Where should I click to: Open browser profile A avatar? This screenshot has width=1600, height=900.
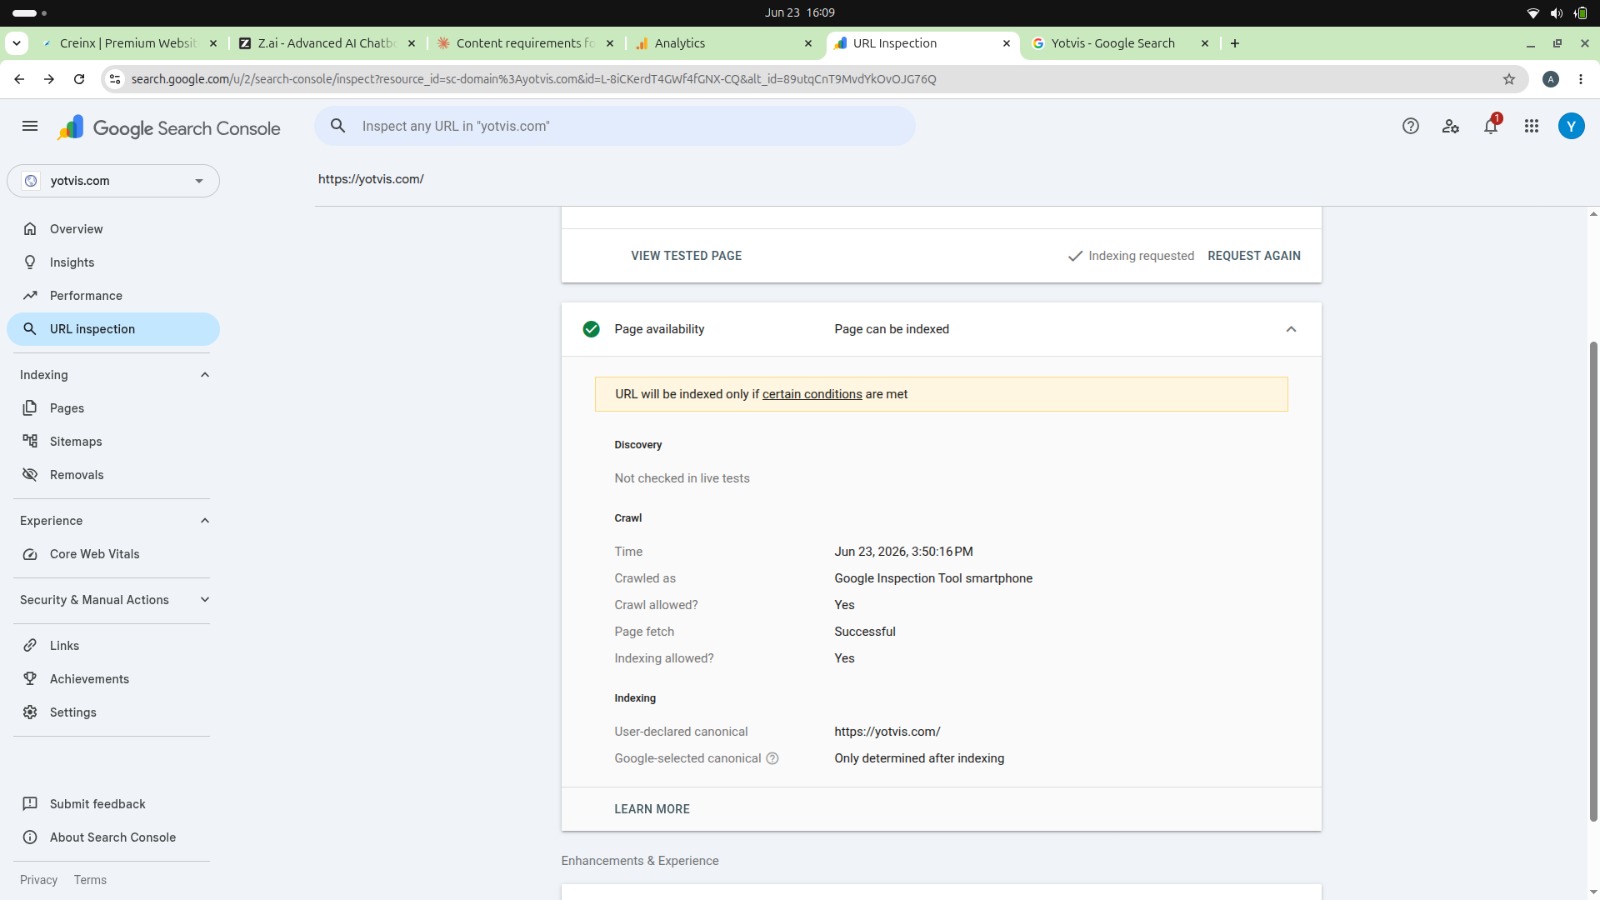1551,79
